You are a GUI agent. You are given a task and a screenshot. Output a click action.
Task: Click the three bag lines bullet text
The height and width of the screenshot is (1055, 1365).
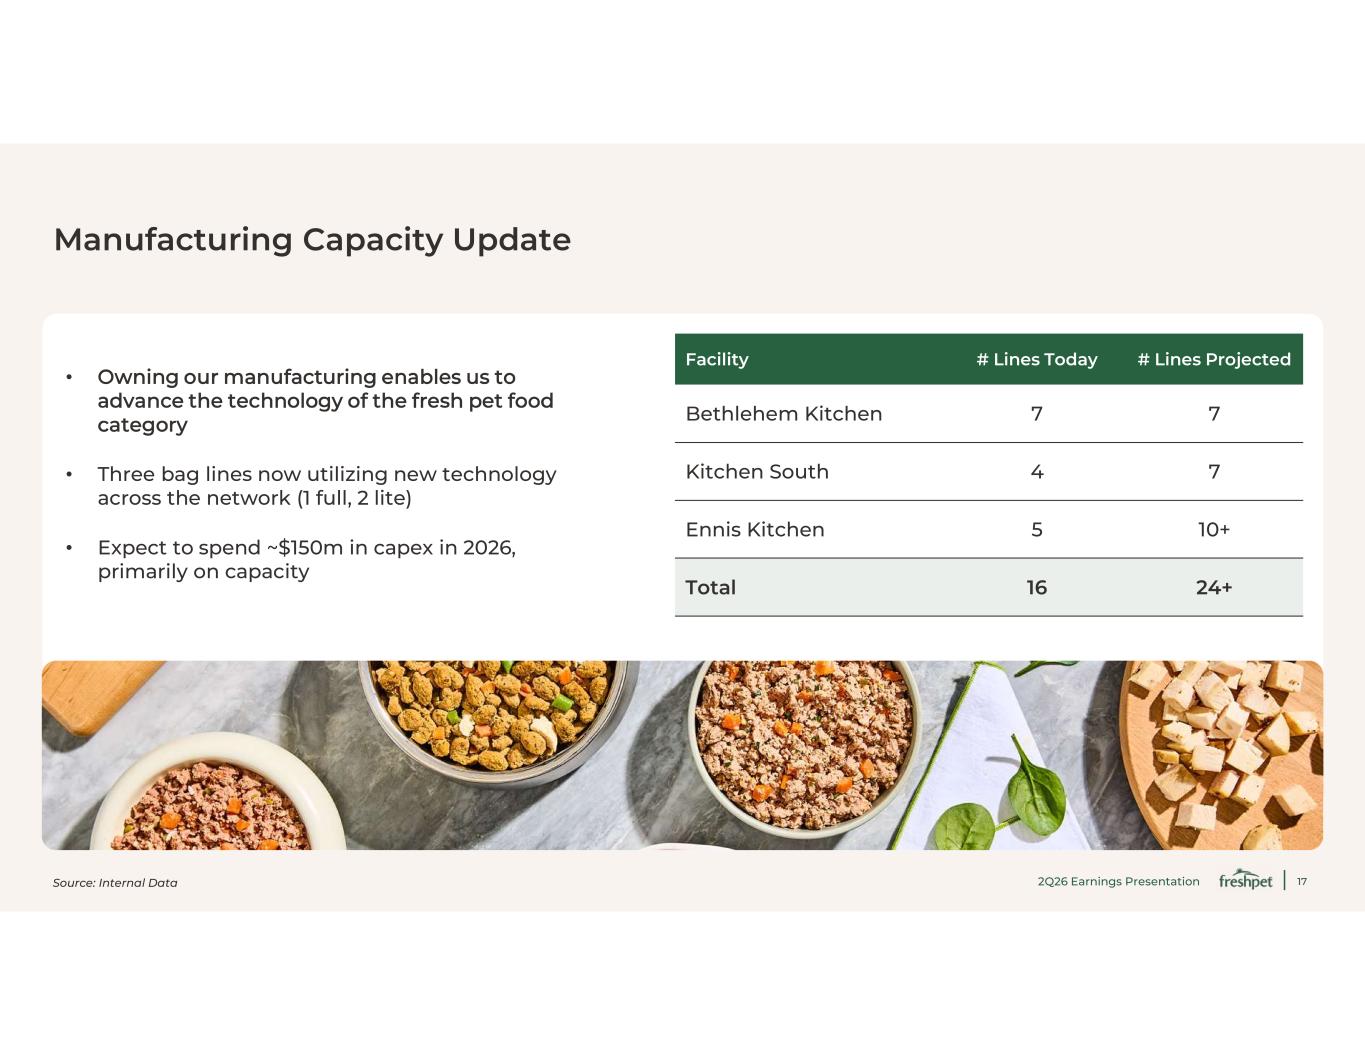click(x=327, y=486)
